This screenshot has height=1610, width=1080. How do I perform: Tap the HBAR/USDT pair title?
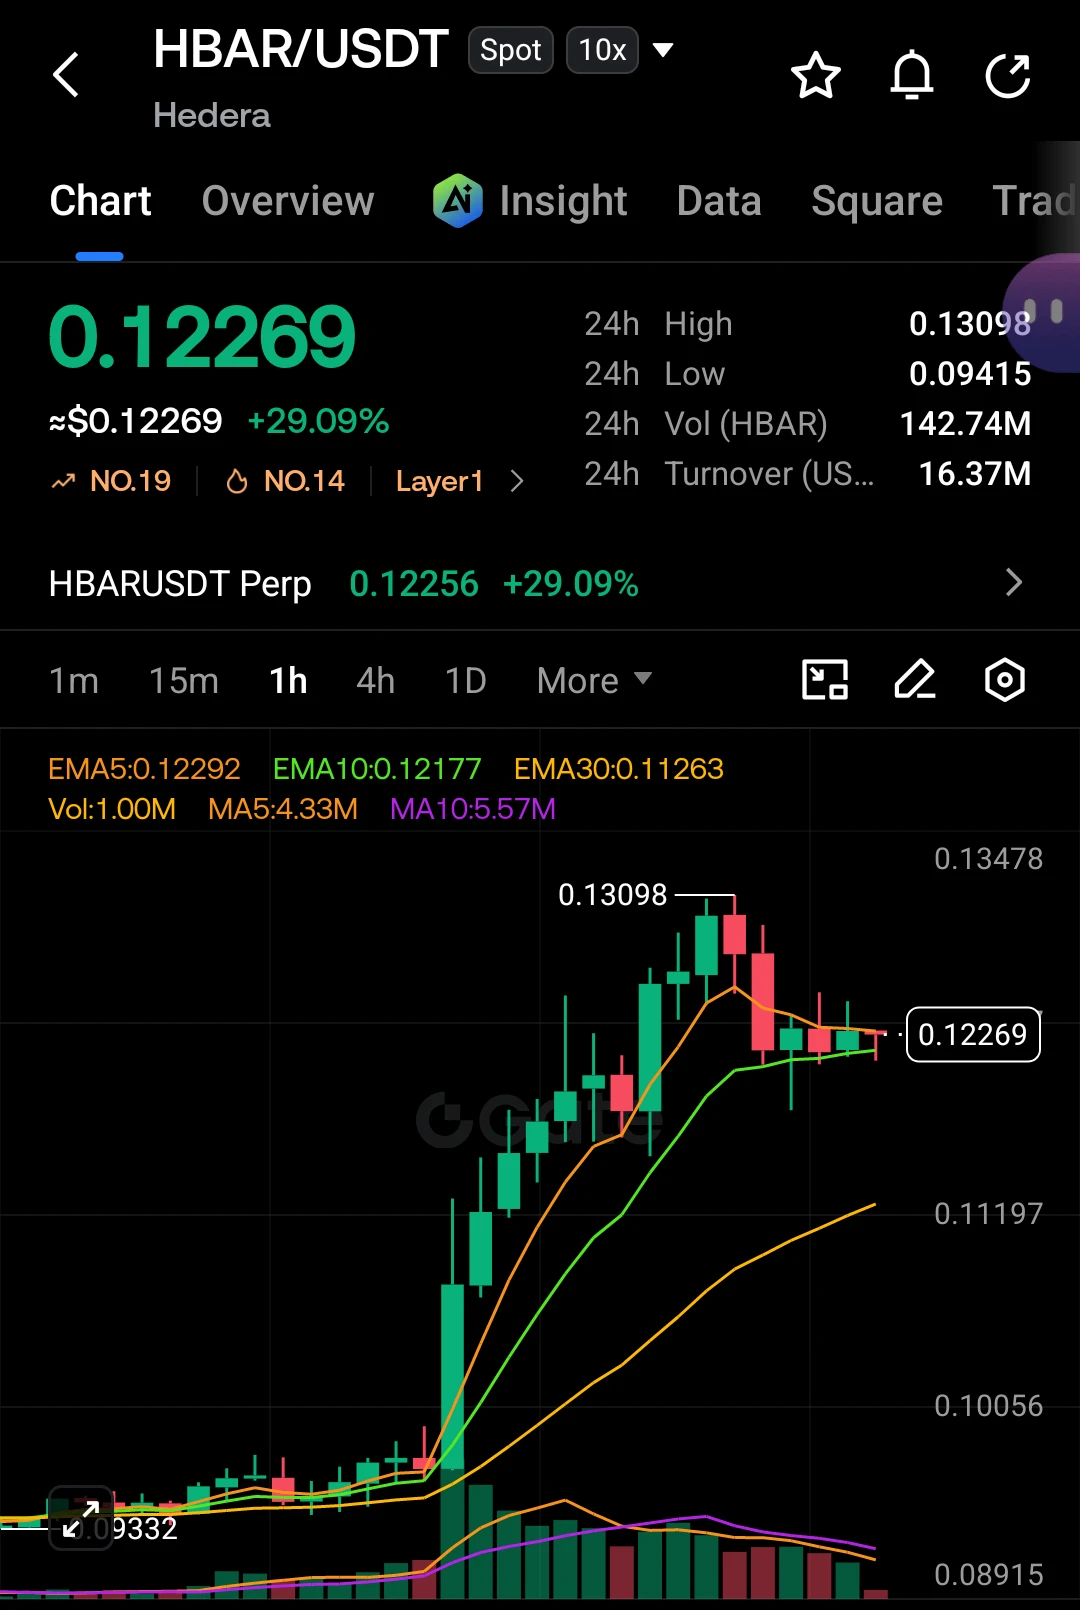click(x=300, y=49)
